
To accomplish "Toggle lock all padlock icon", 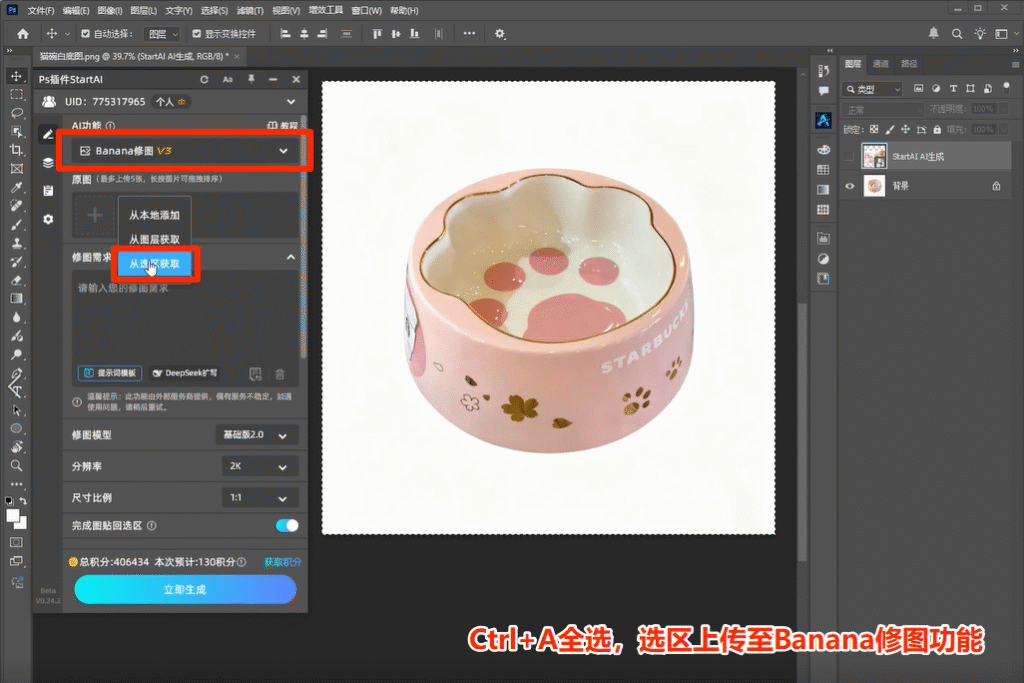I will coord(937,129).
